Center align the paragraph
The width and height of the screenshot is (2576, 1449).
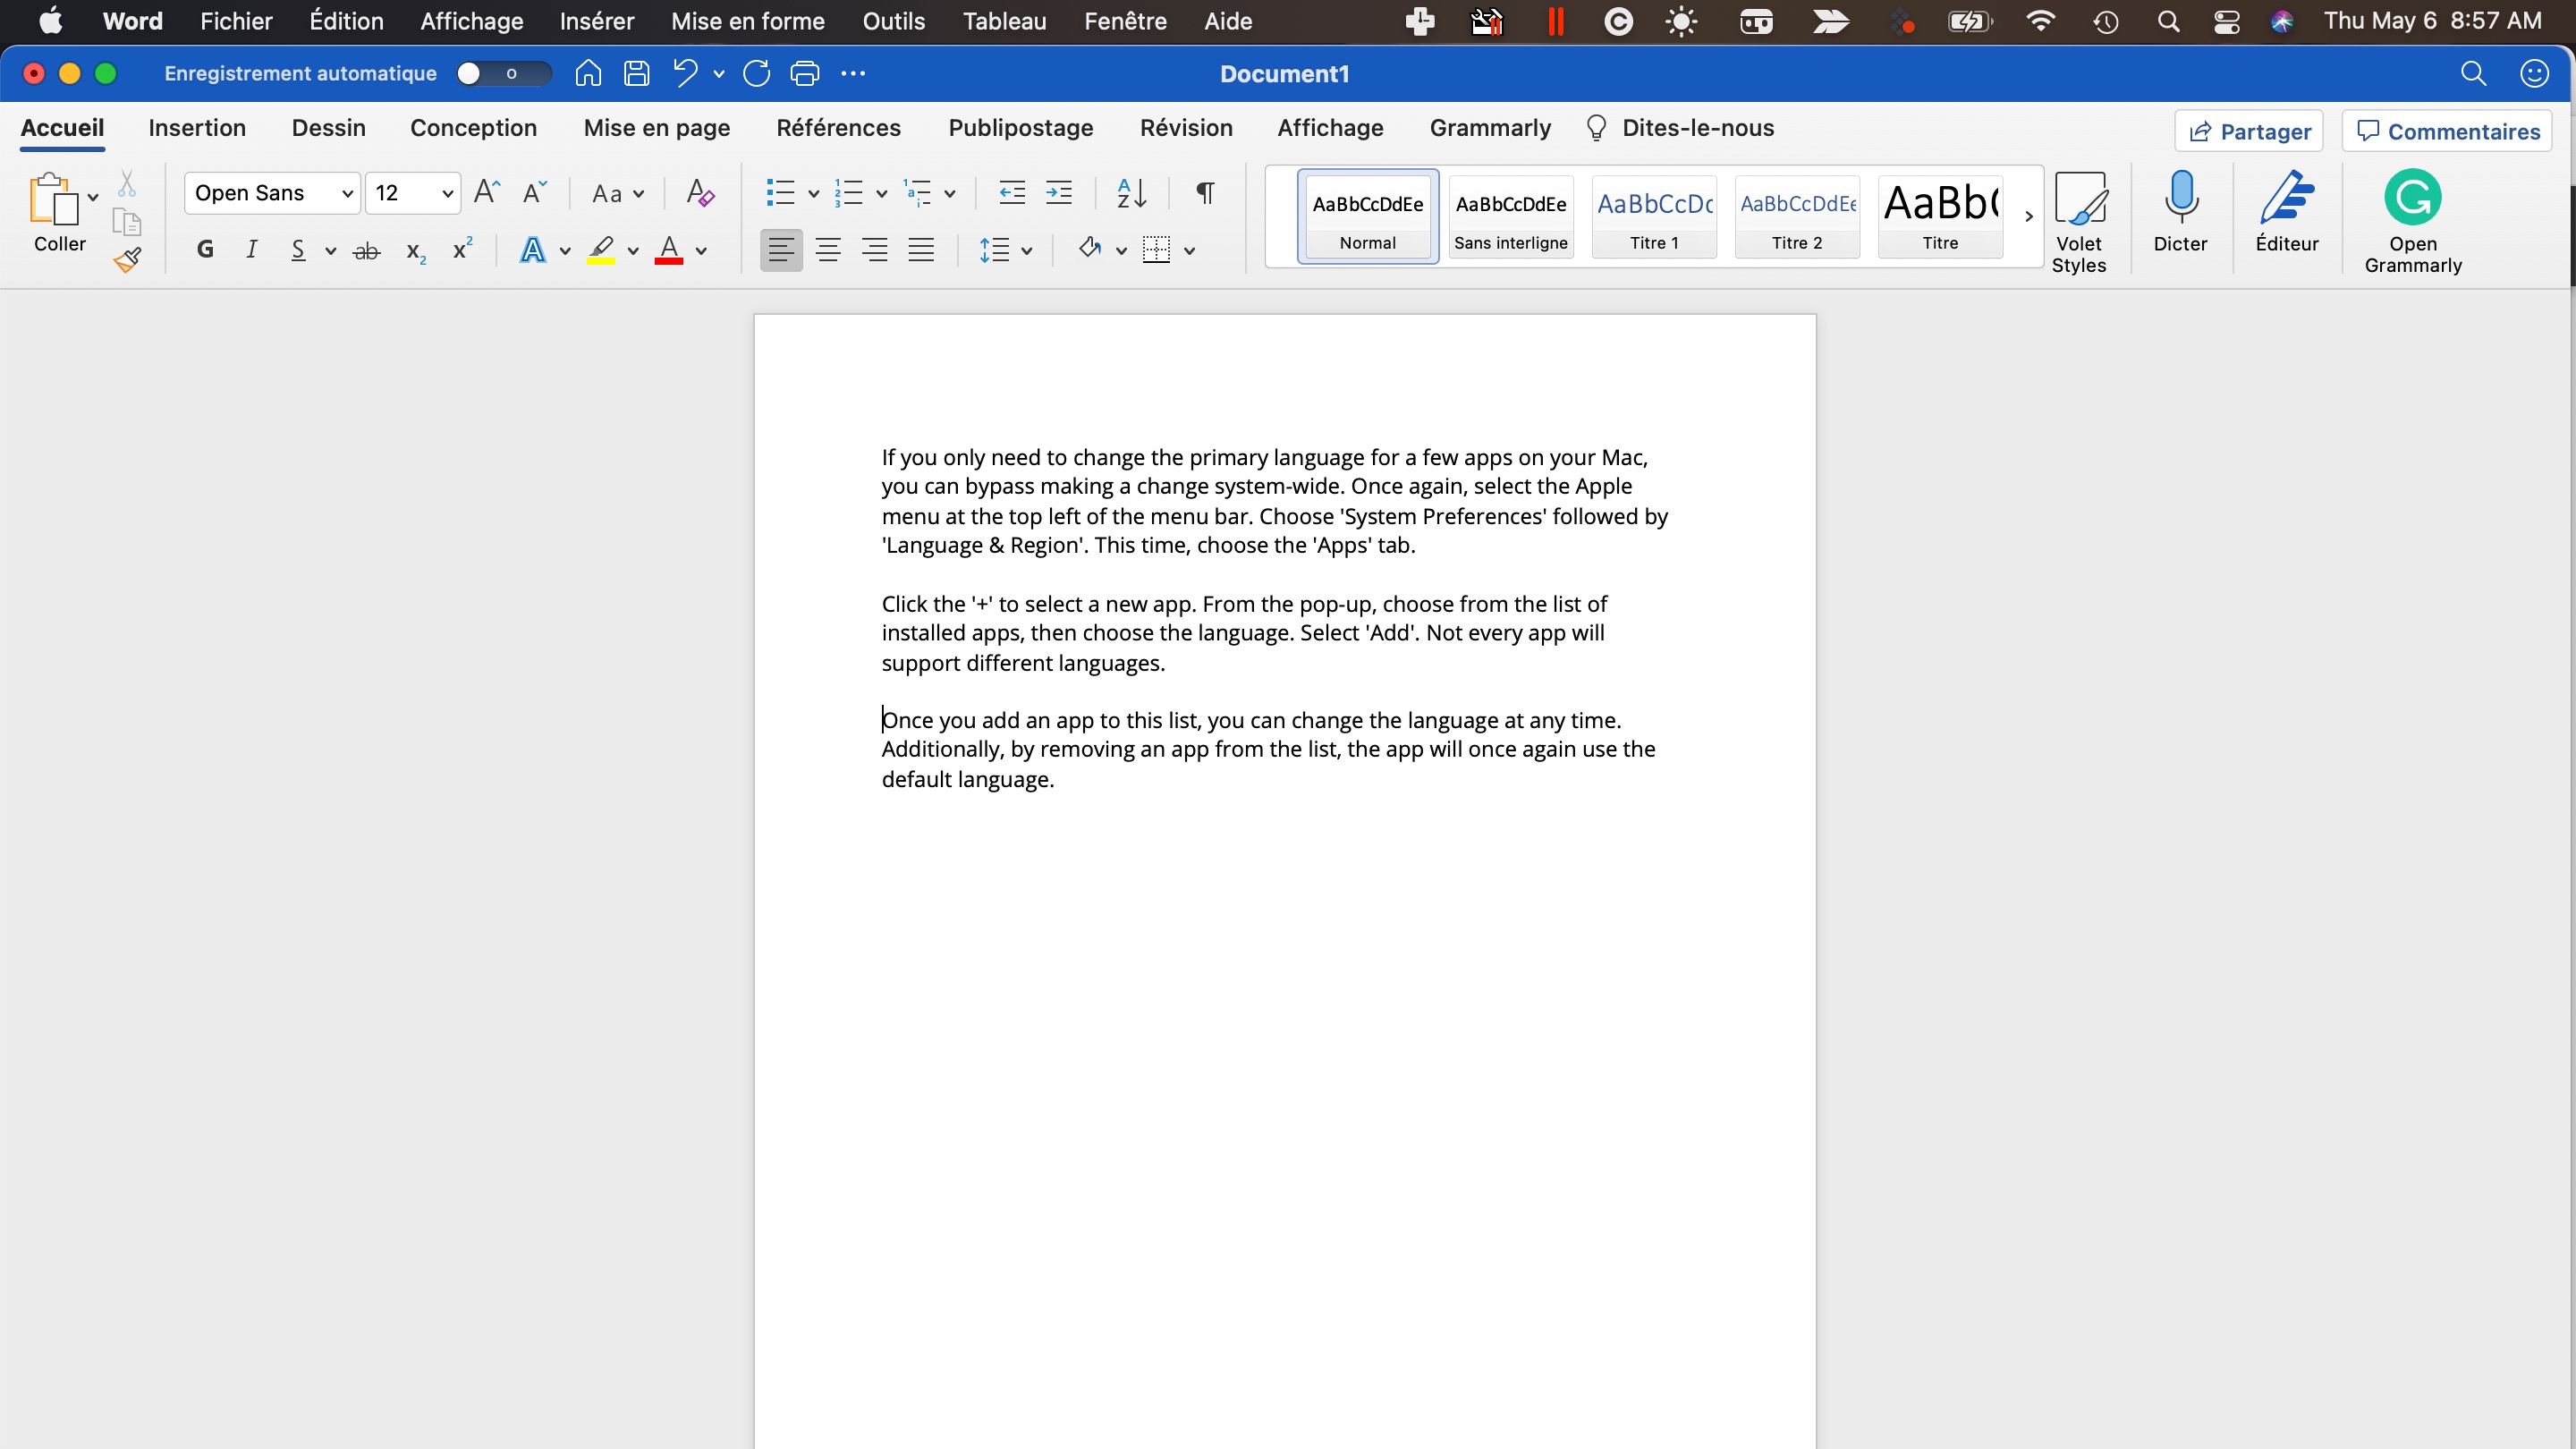pyautogui.click(x=828, y=250)
